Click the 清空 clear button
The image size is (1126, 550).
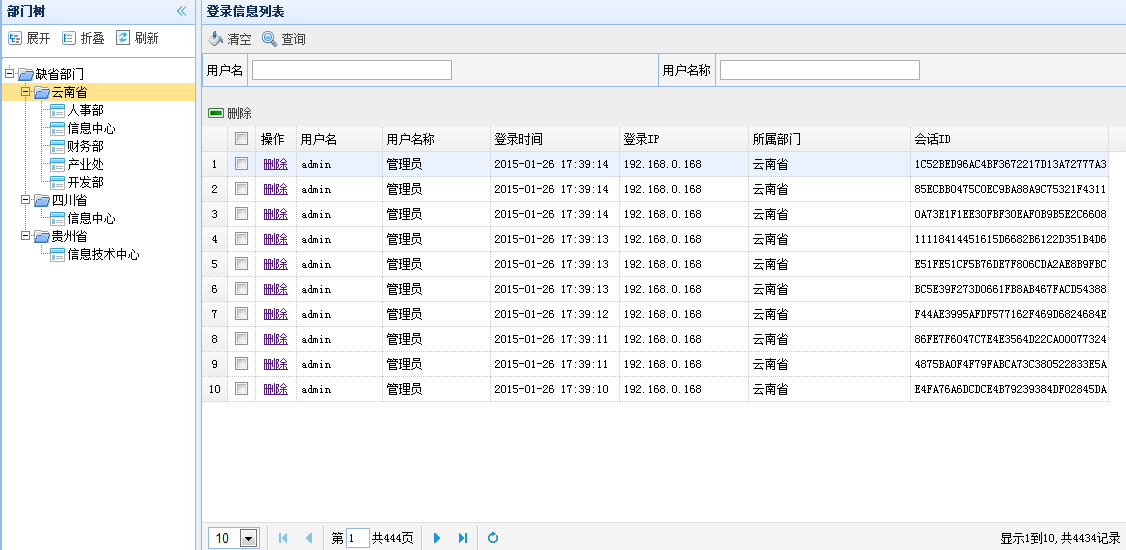click(x=230, y=39)
